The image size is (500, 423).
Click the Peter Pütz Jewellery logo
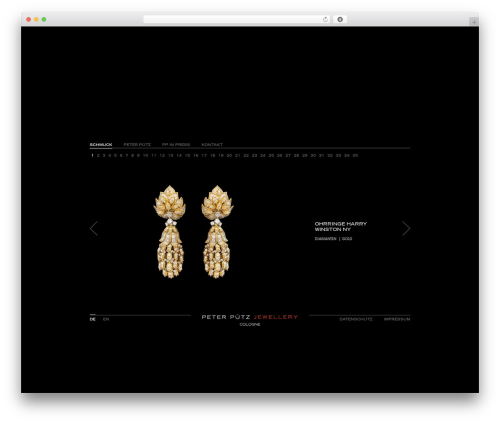tap(250, 319)
